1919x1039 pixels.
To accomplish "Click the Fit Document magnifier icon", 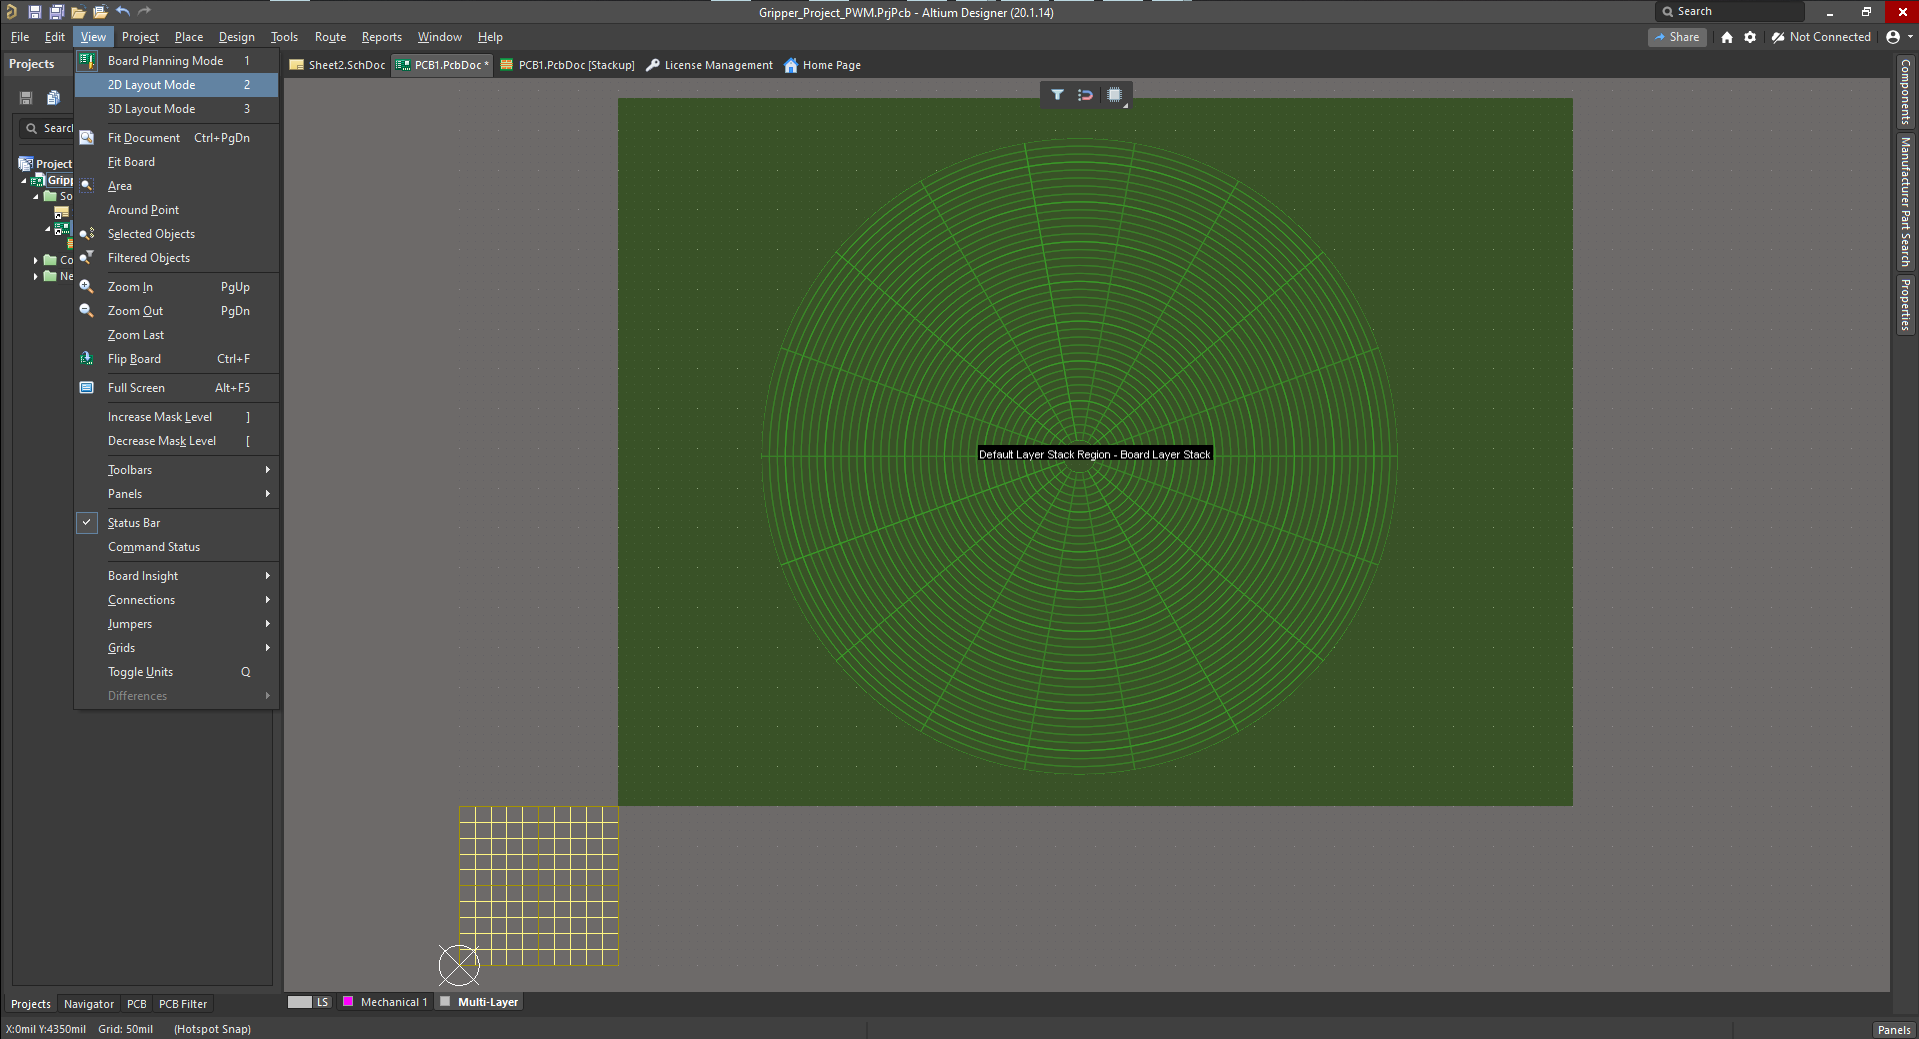I will (87, 138).
